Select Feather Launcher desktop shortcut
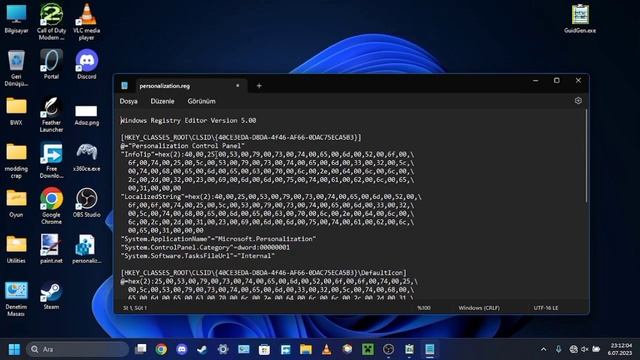The height and width of the screenshot is (360, 640). [x=51, y=114]
